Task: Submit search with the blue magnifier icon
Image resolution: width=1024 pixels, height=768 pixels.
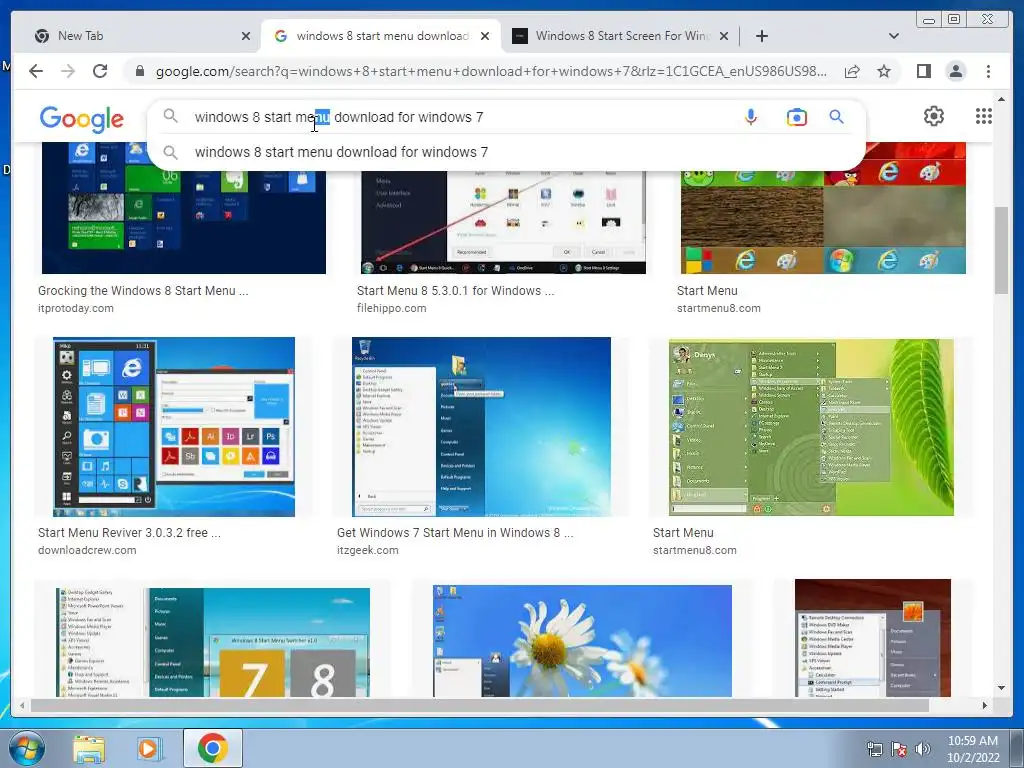Action: [x=836, y=117]
